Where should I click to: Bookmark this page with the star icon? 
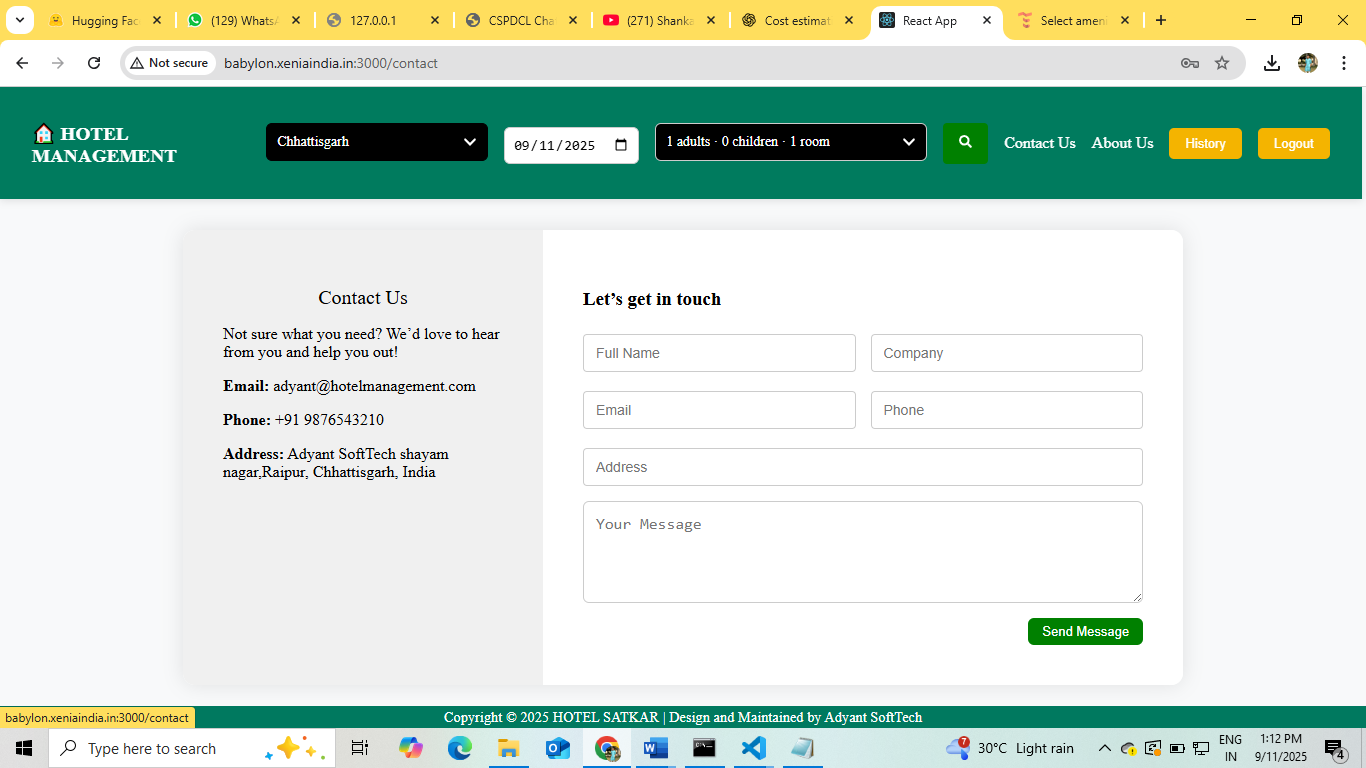(x=1222, y=63)
